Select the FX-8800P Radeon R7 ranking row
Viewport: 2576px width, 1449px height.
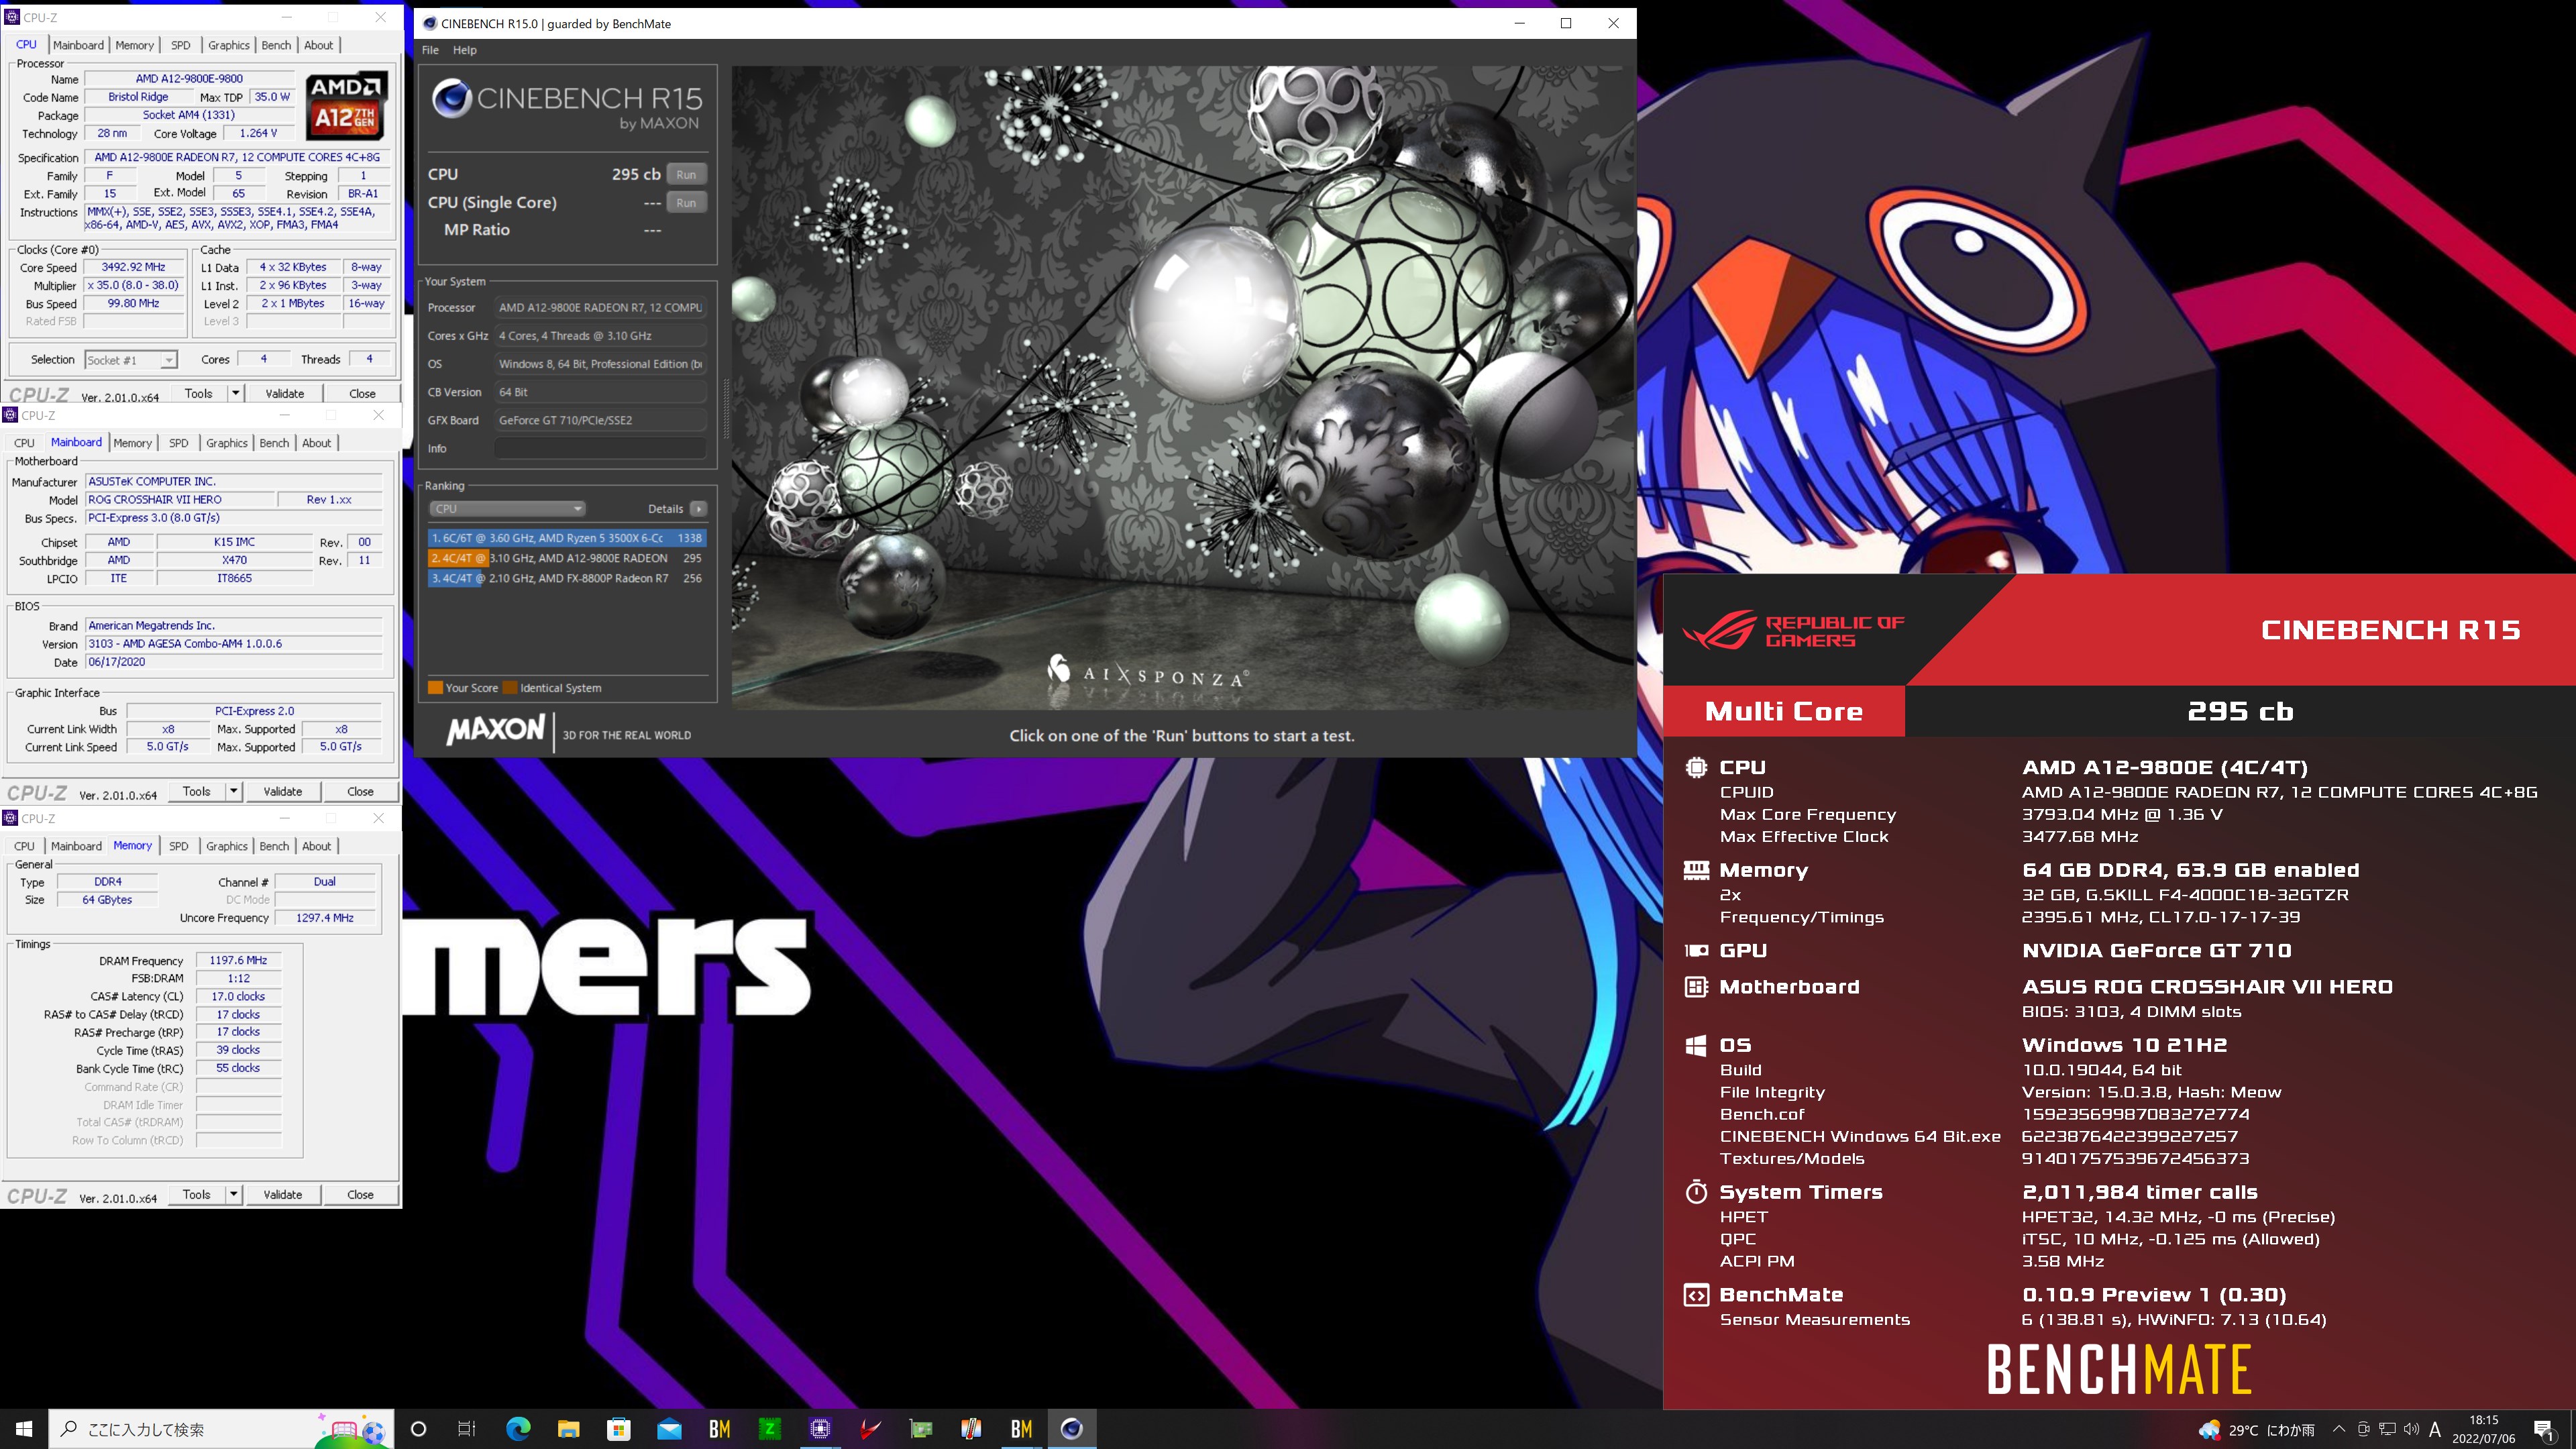[x=567, y=578]
